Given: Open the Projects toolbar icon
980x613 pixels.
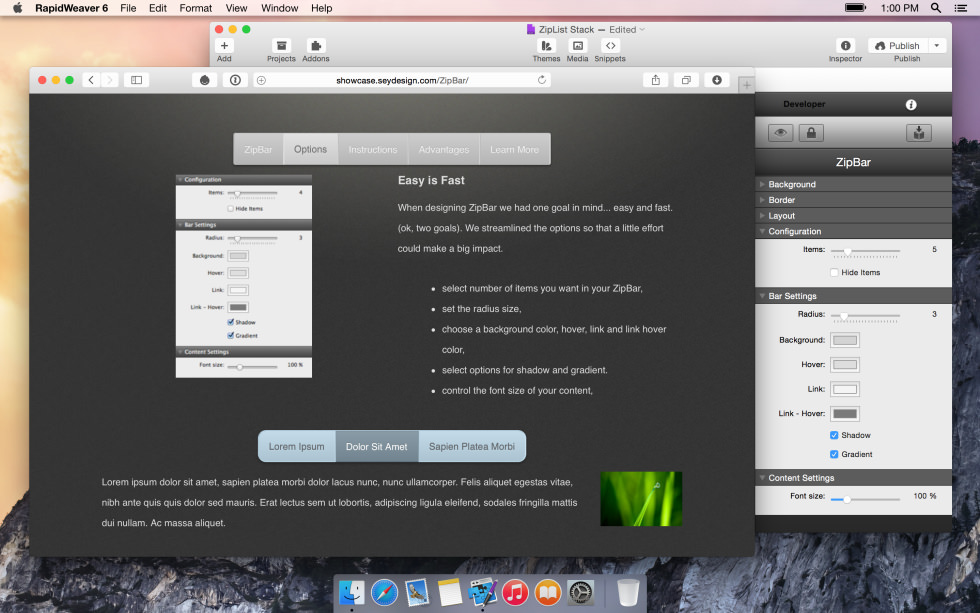Looking at the screenshot, I should pos(281,46).
